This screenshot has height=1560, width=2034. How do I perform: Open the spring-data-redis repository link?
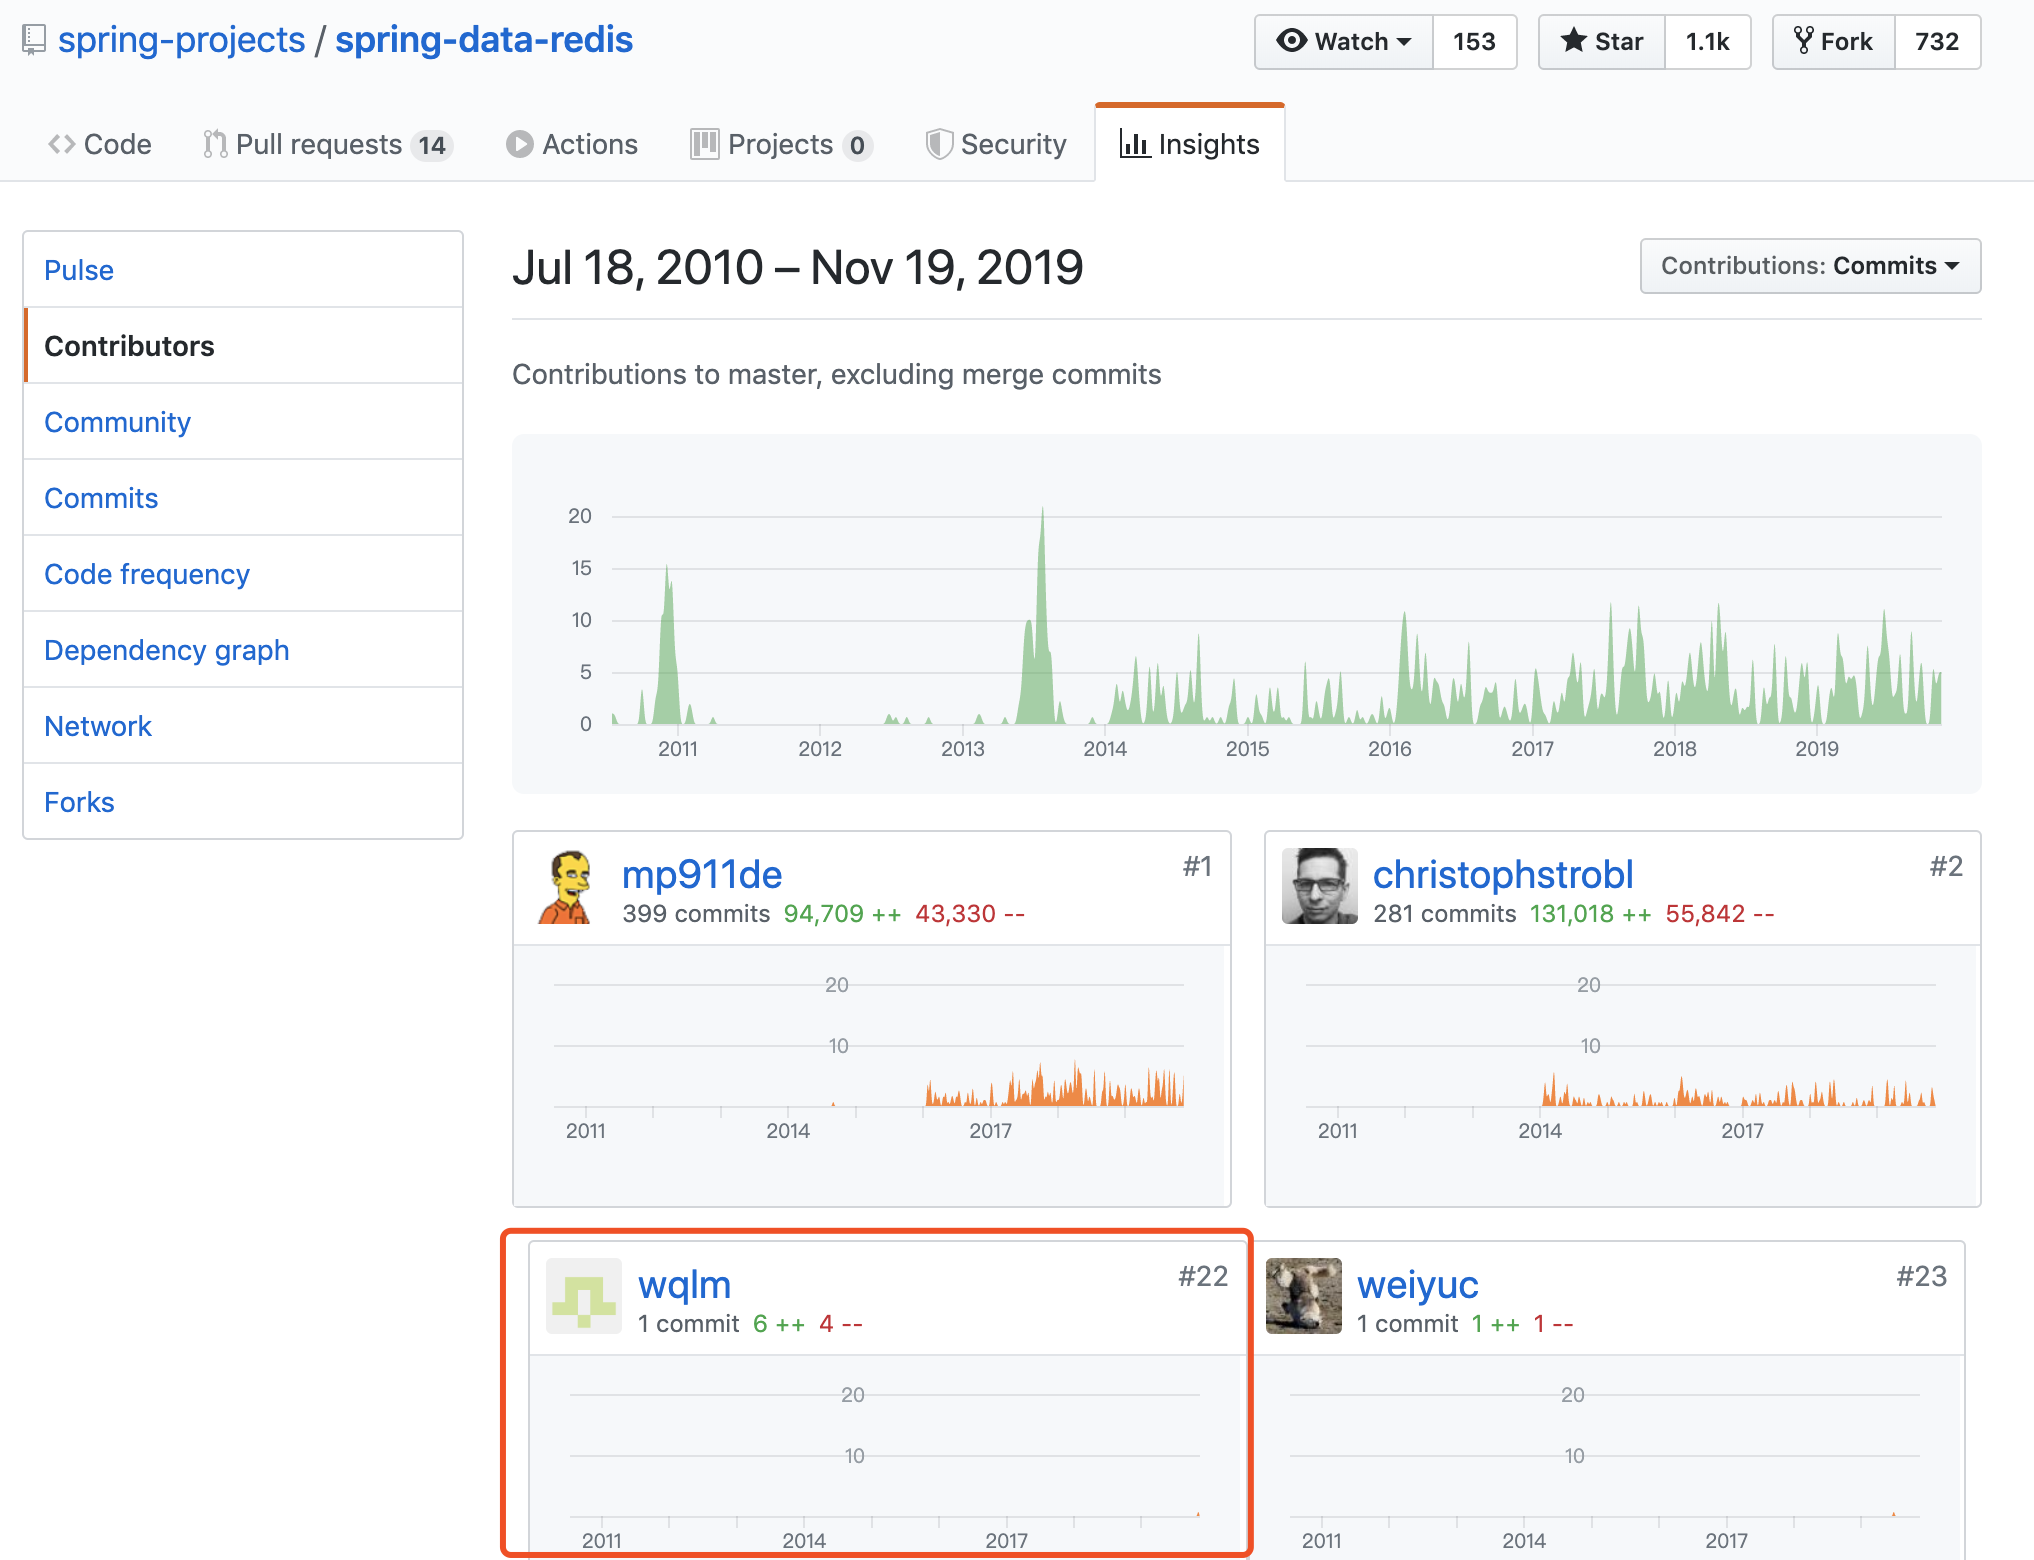(x=484, y=40)
